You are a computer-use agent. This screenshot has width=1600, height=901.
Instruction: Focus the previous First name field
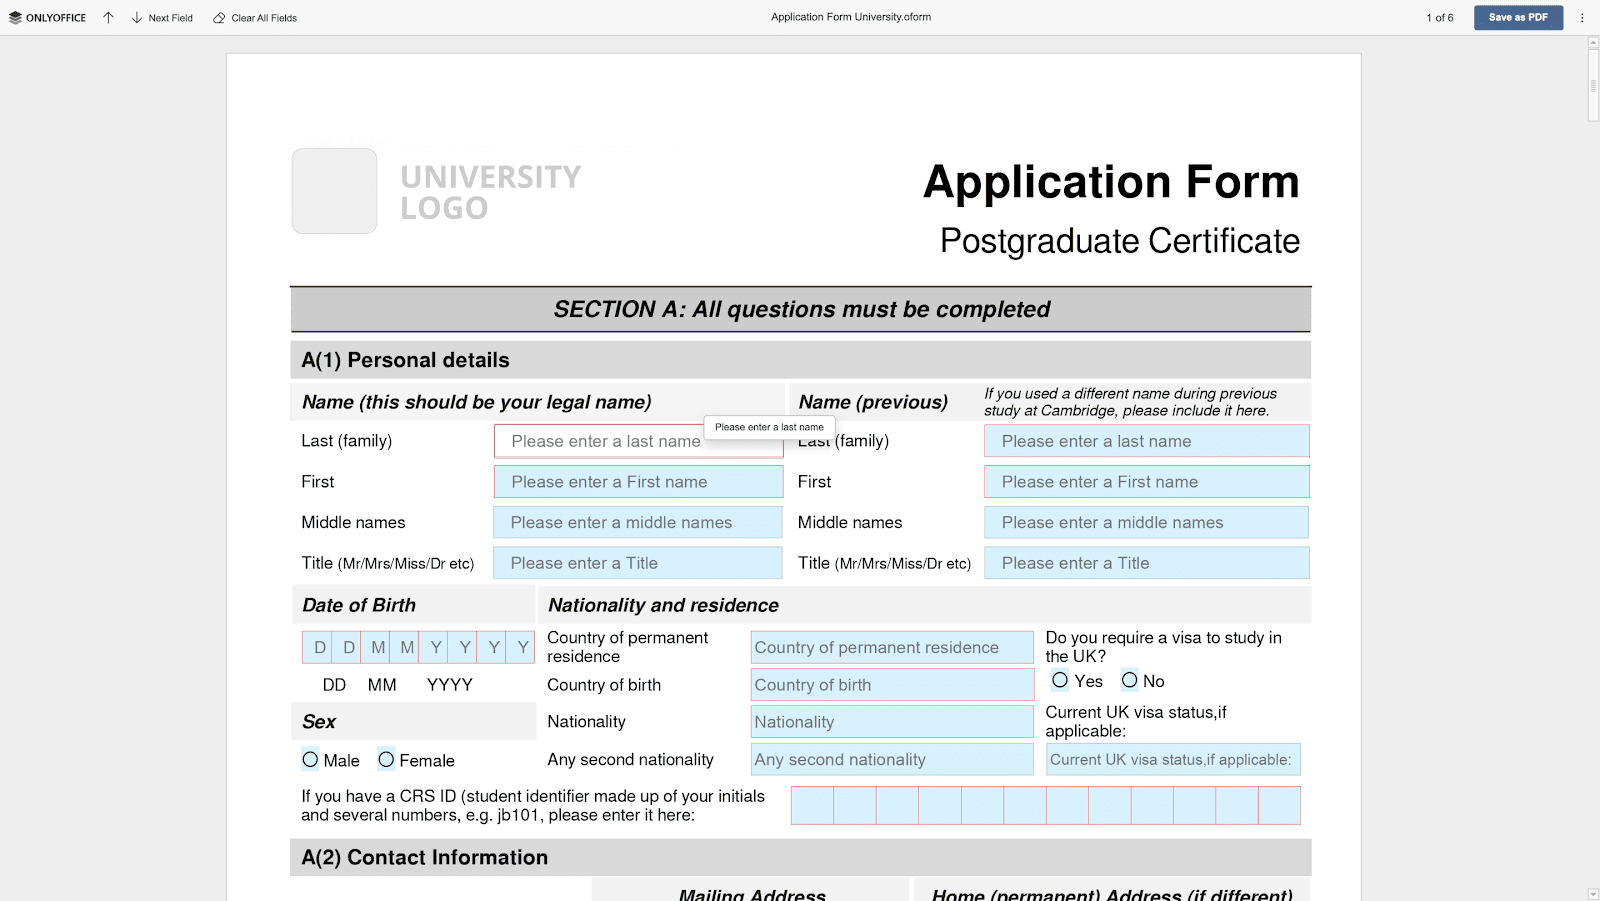(1147, 482)
